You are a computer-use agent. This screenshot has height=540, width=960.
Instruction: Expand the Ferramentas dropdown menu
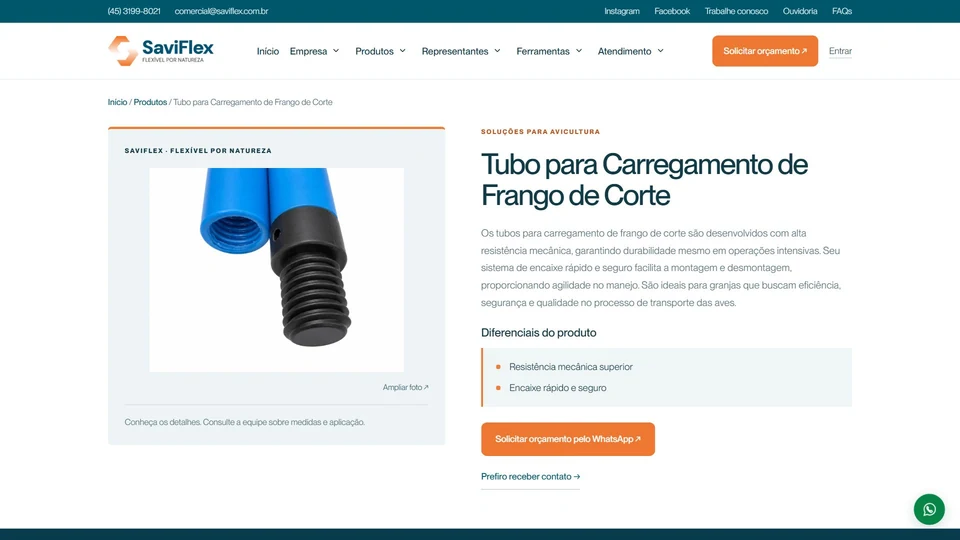549,51
